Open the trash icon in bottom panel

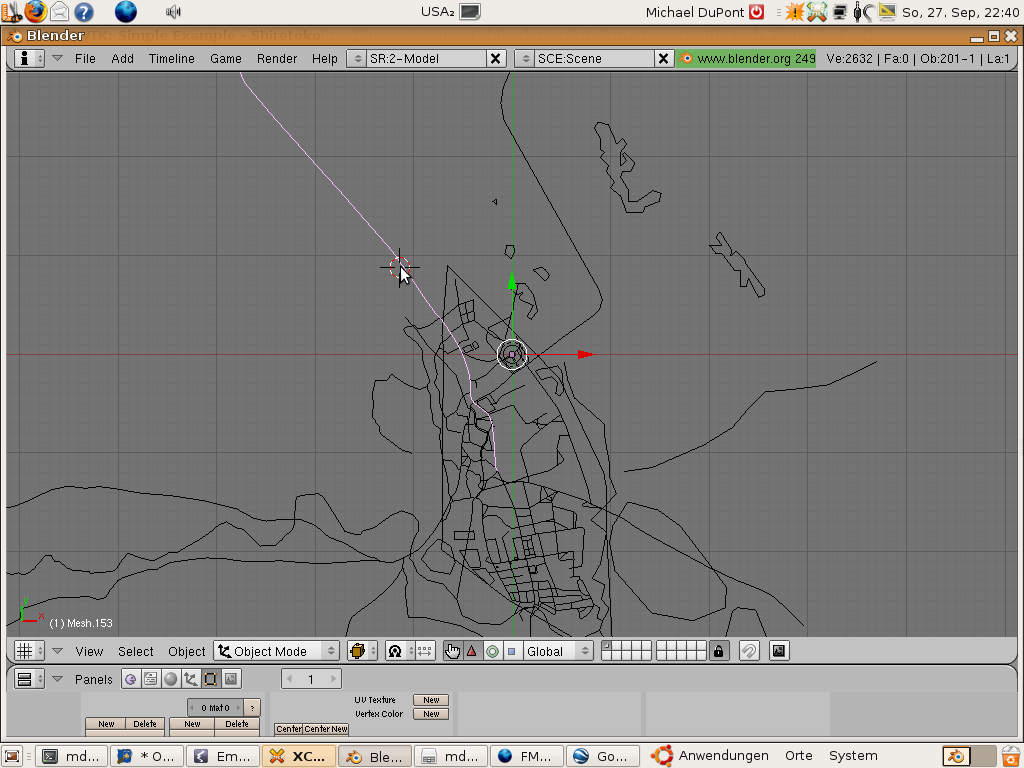pyautogui.click(x=1011, y=756)
